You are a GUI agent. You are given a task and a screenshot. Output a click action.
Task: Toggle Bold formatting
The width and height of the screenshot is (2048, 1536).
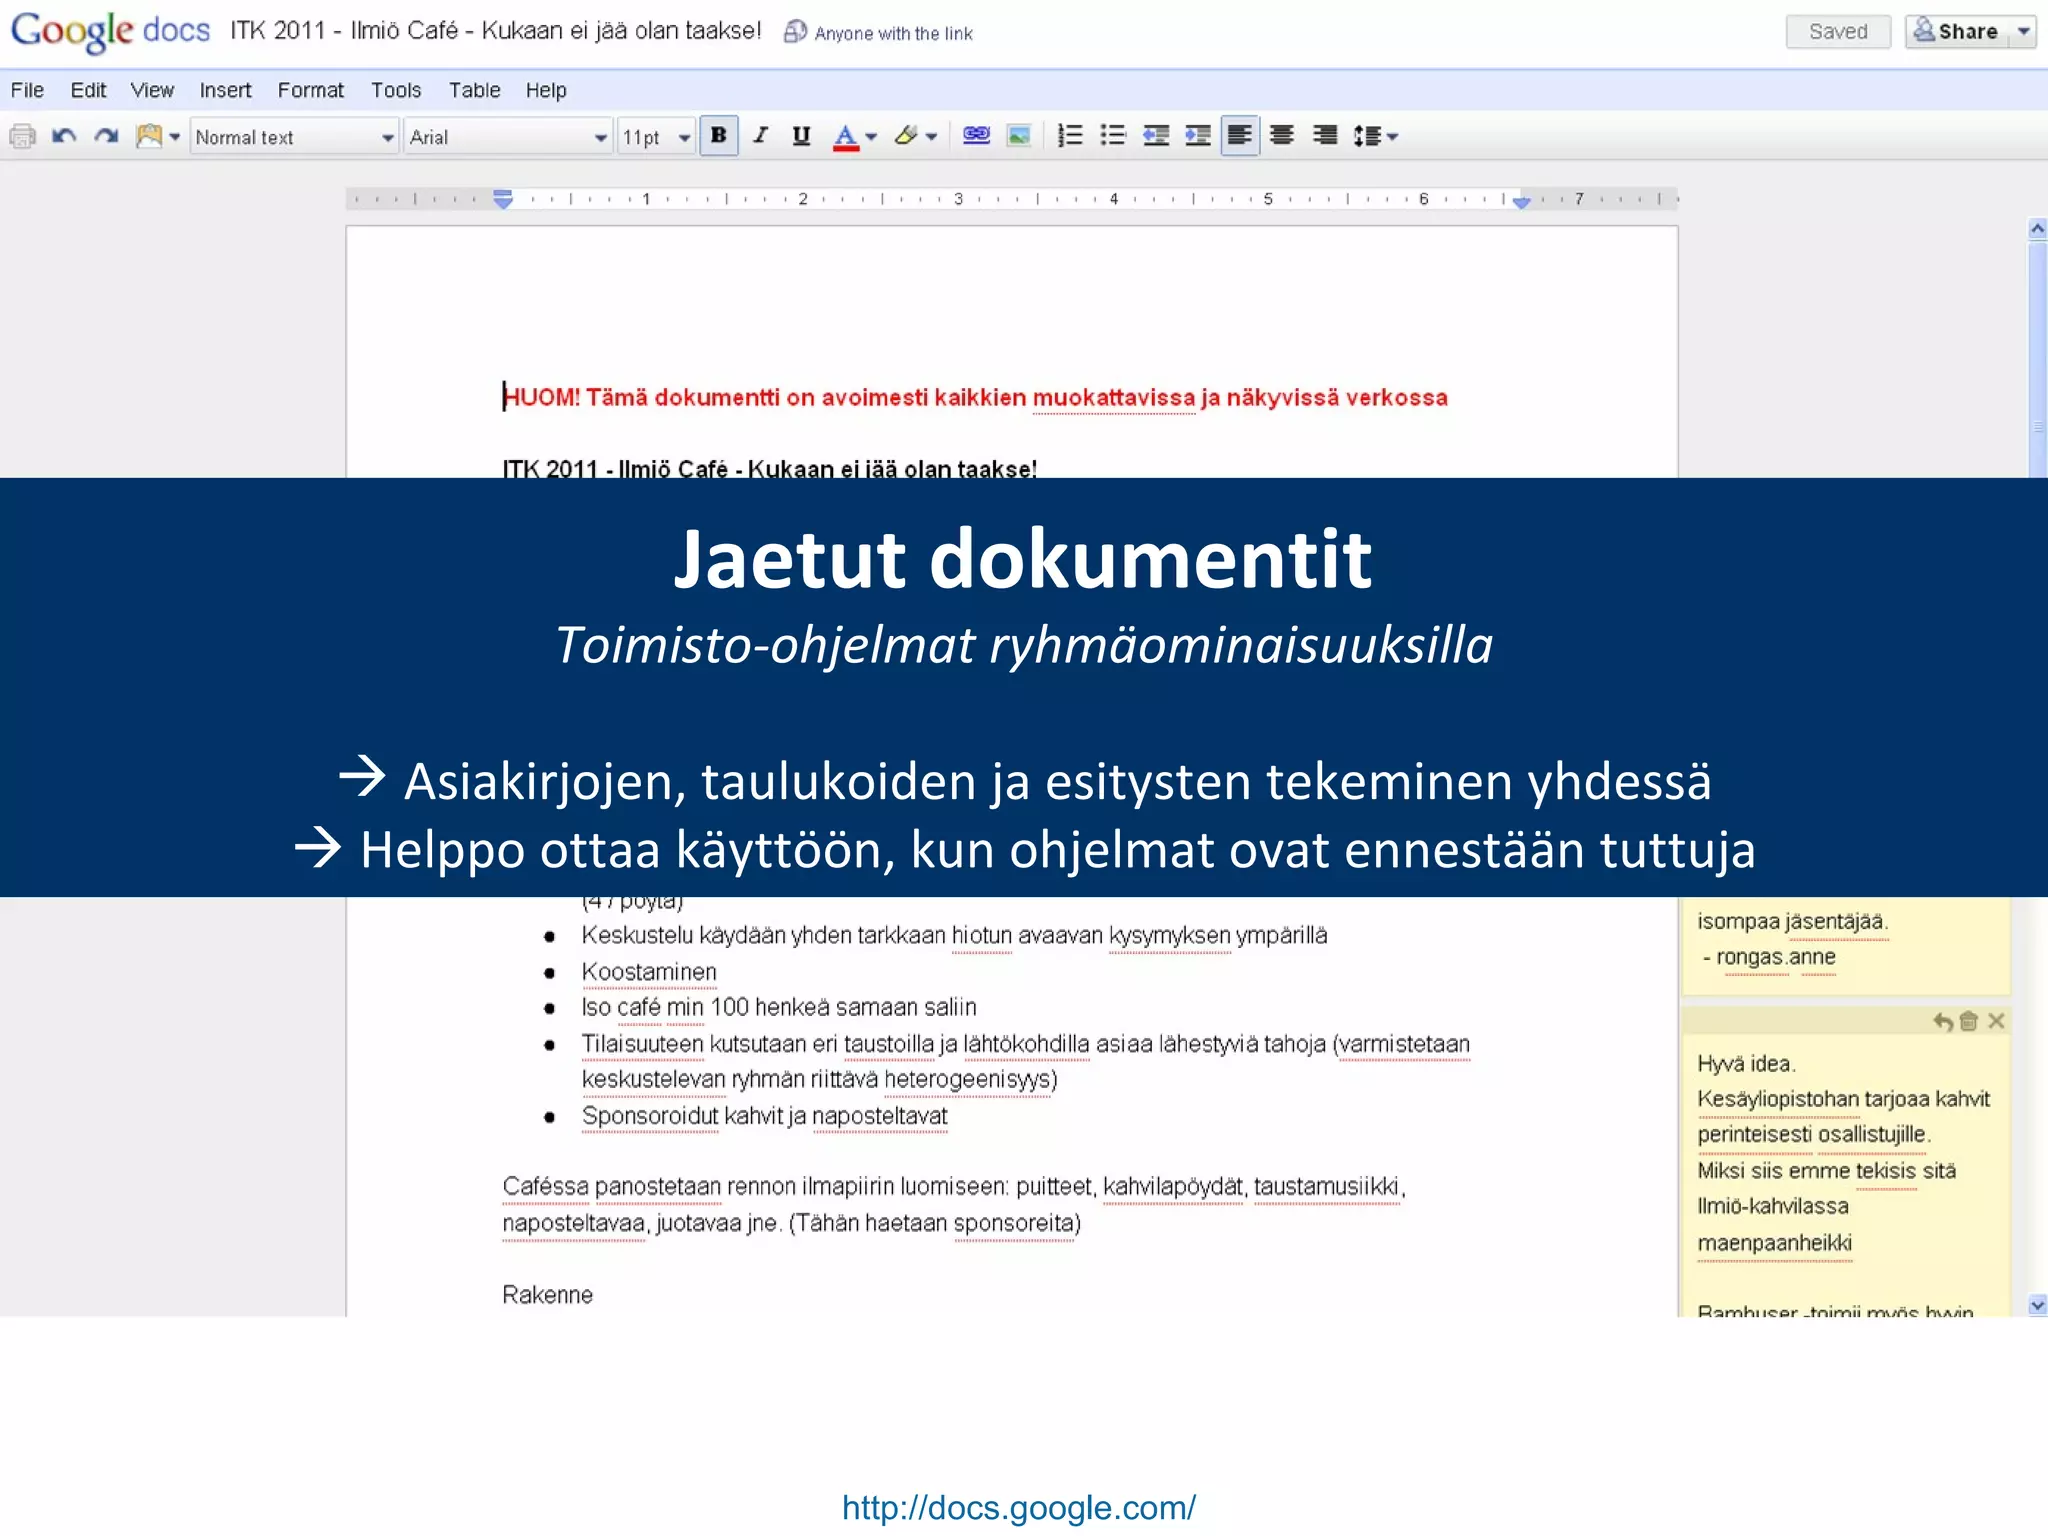click(x=719, y=136)
